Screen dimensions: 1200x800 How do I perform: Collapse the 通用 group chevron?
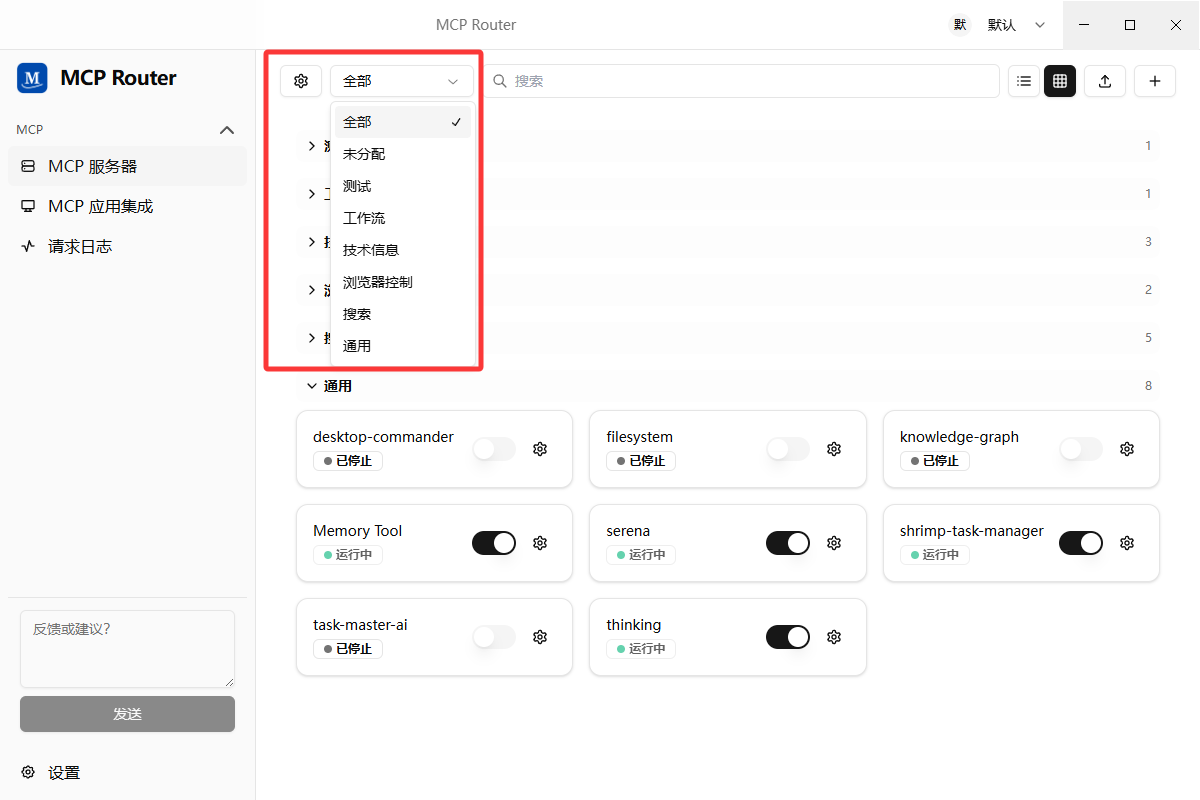coord(312,386)
